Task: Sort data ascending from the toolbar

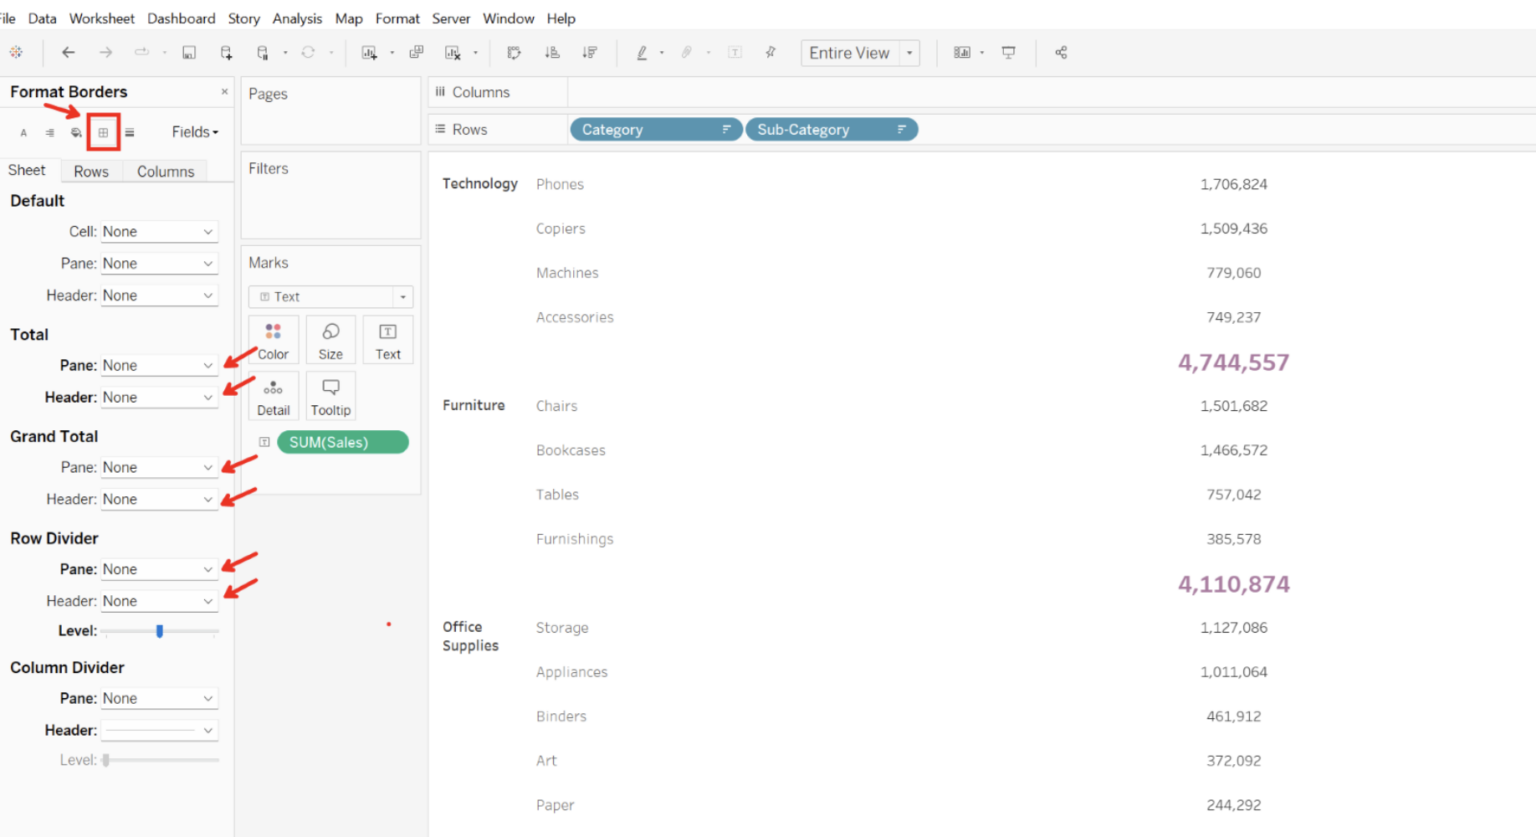Action: click(552, 52)
